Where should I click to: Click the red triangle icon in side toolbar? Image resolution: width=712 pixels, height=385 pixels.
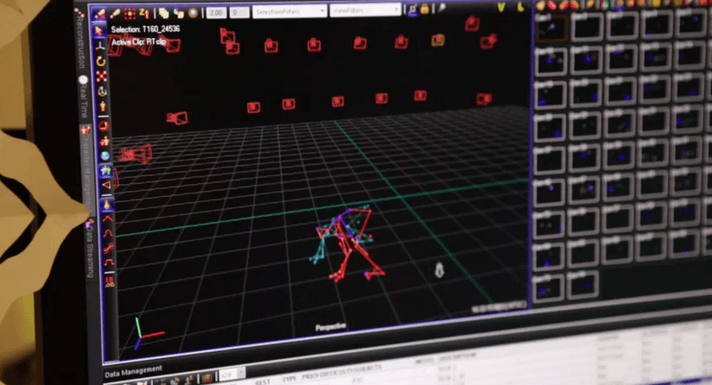pos(106,185)
